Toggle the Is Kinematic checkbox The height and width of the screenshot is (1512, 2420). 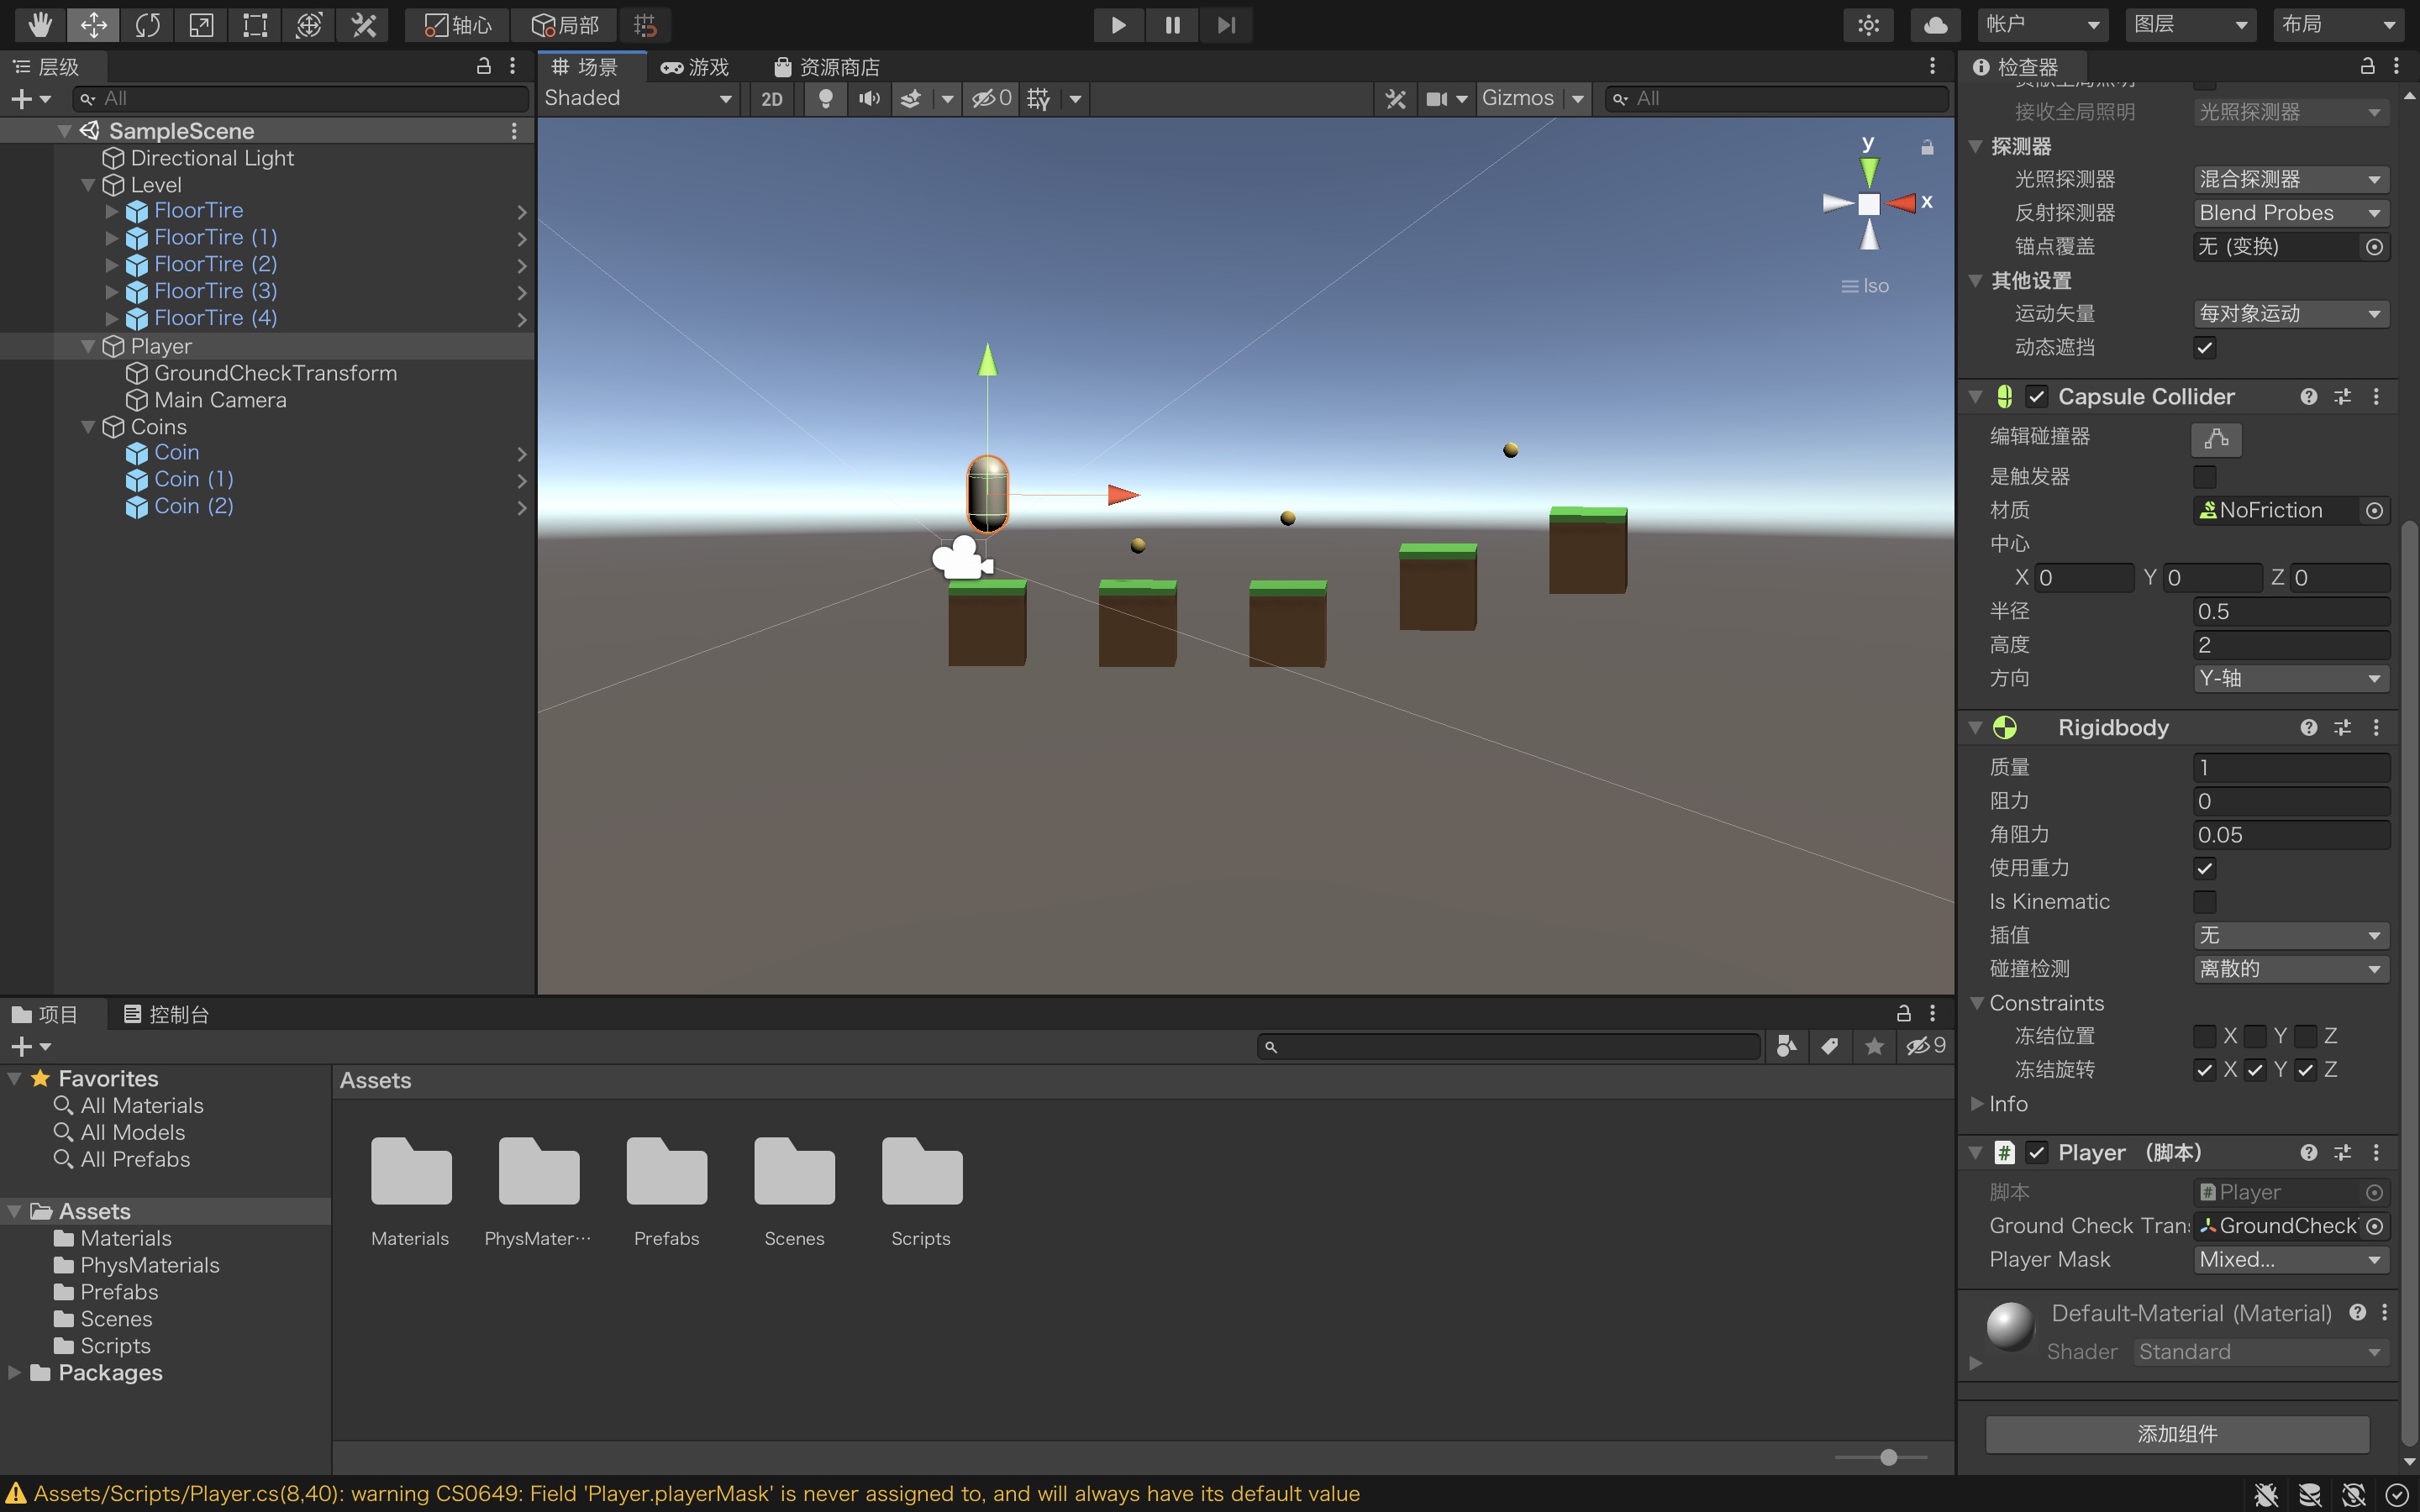coord(2204,902)
